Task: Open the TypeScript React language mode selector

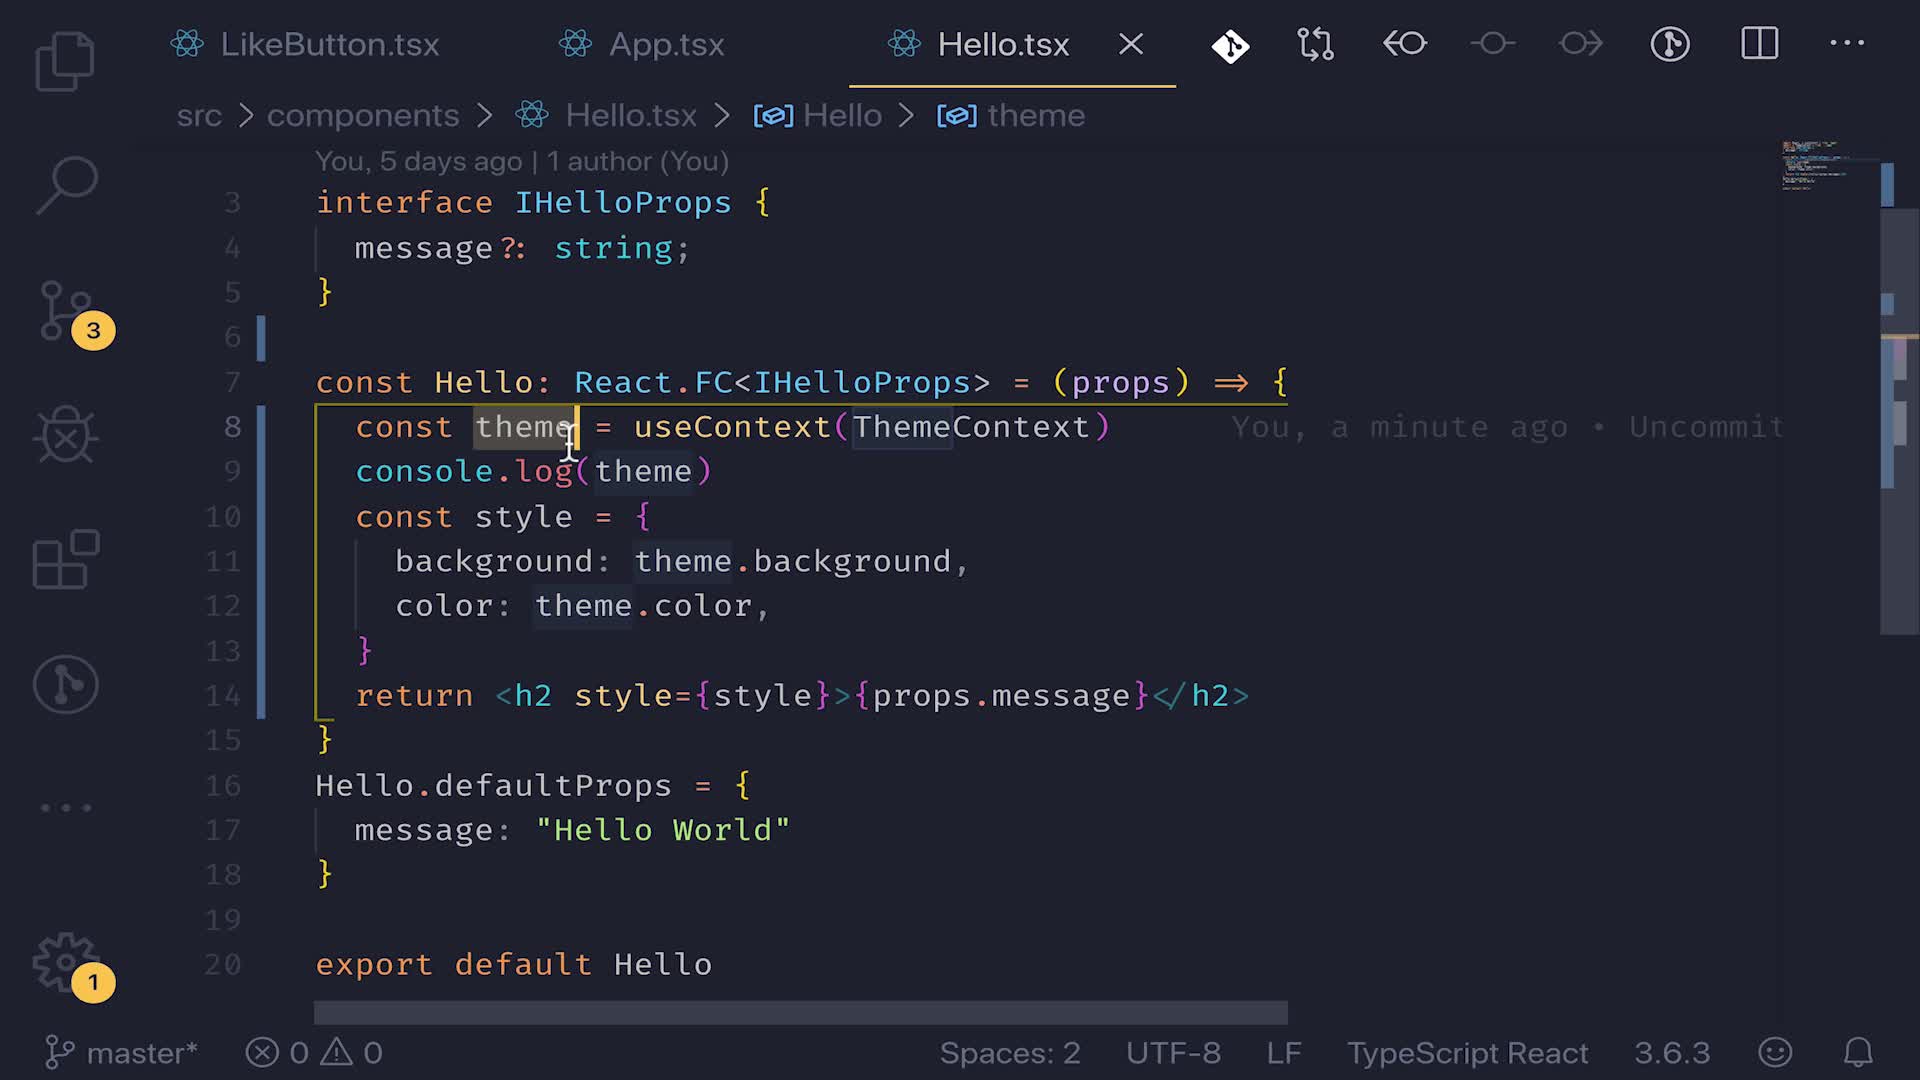Action: pyautogui.click(x=1467, y=1053)
